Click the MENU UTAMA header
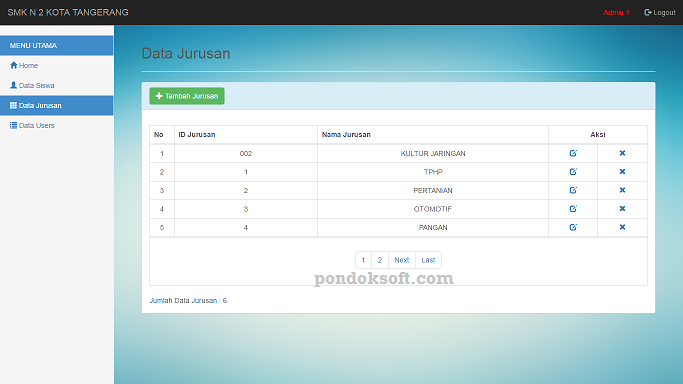The height and width of the screenshot is (384, 683). (57, 45)
